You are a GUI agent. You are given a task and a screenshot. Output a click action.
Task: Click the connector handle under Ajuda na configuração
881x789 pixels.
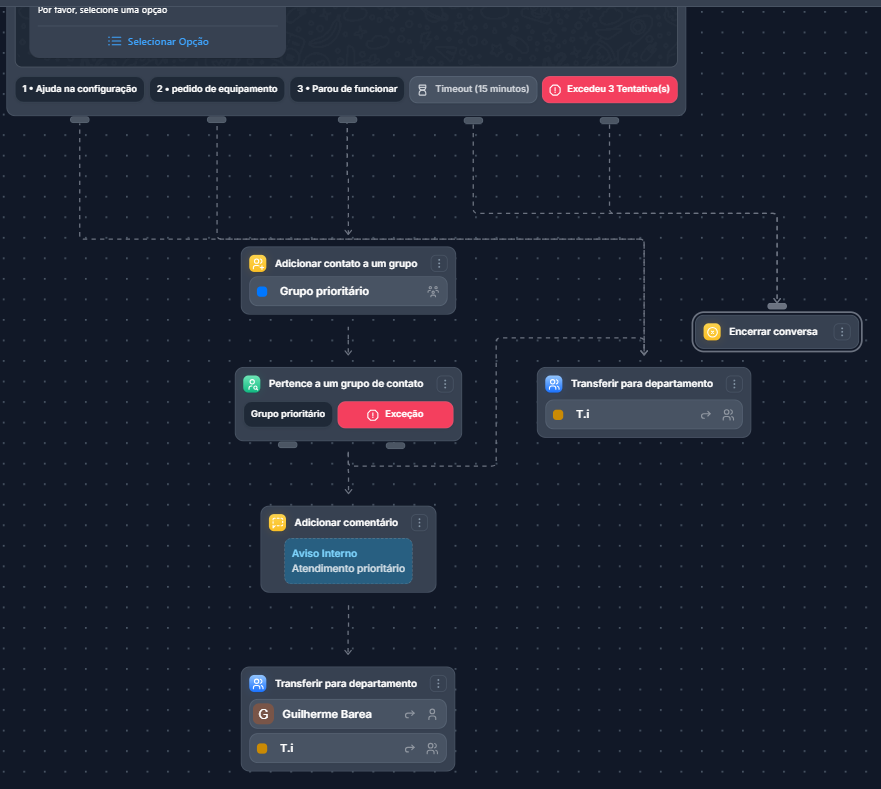[80, 120]
